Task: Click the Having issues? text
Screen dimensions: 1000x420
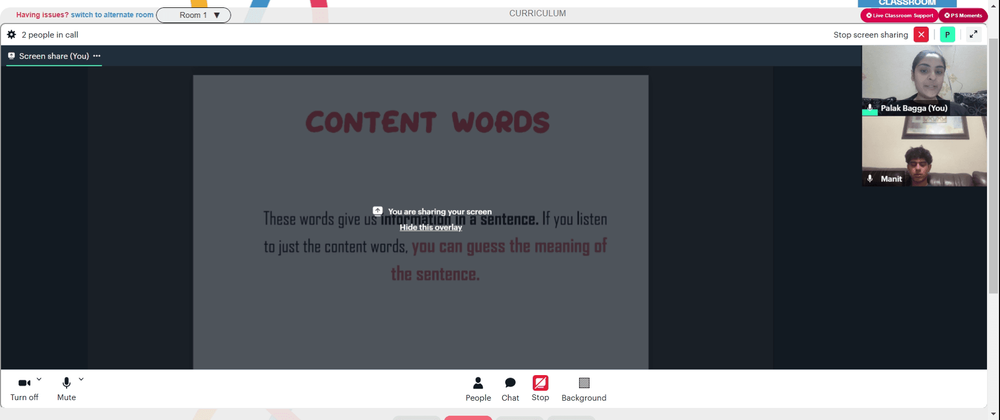Action: click(x=42, y=15)
